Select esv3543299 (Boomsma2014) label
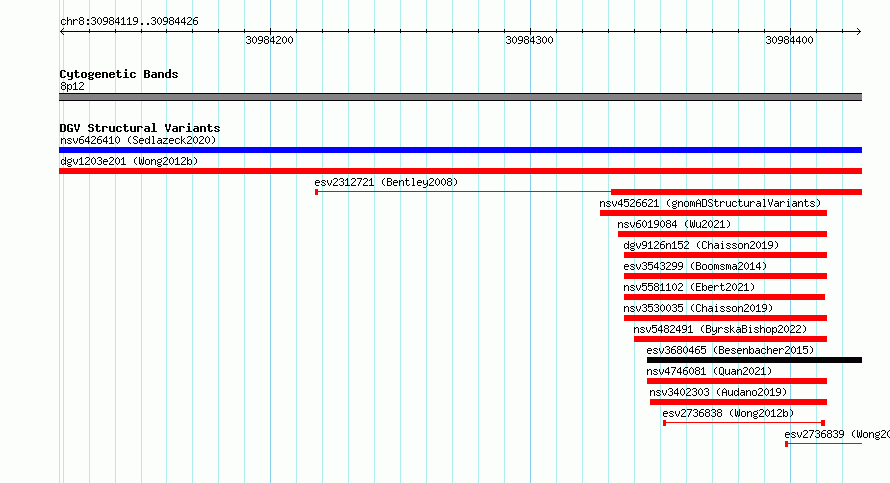890x483 pixels. [x=695, y=266]
